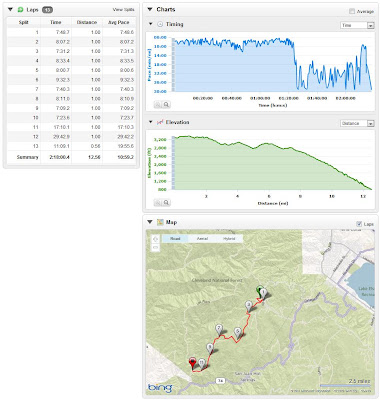
Task: Toggle the map Laps checkbox
Action: (x=359, y=224)
